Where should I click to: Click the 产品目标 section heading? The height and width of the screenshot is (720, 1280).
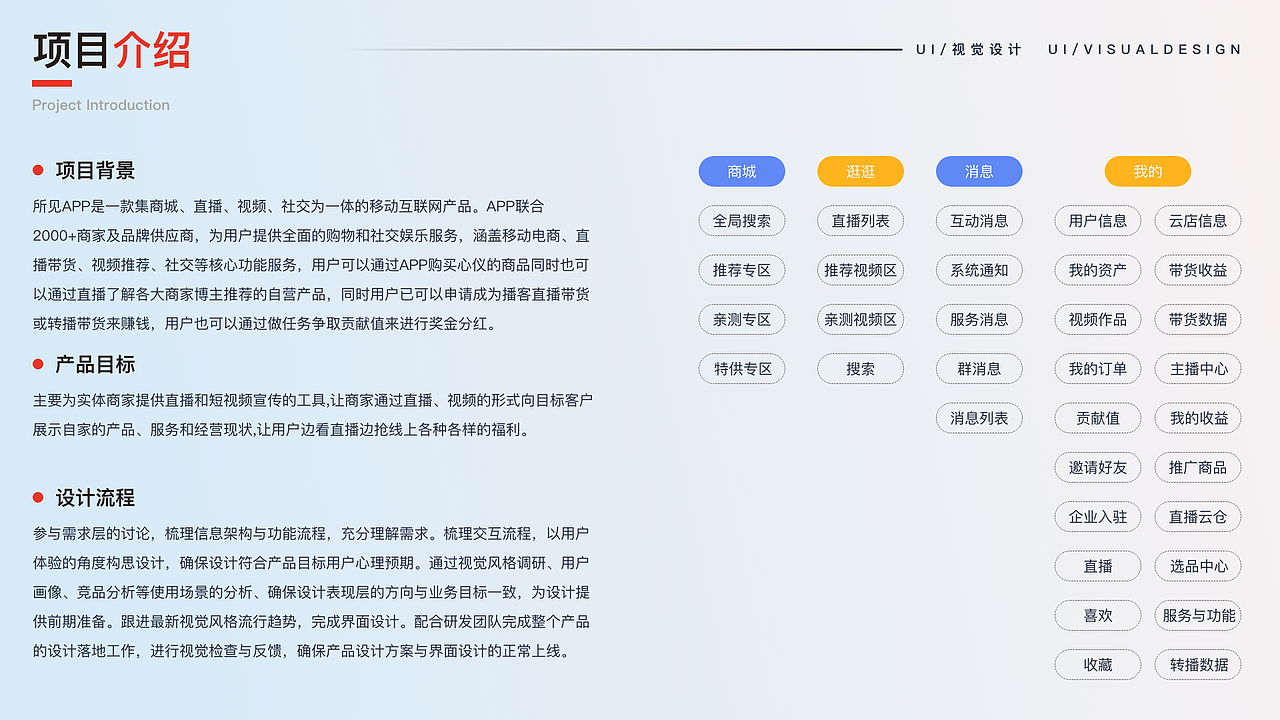tap(95, 365)
